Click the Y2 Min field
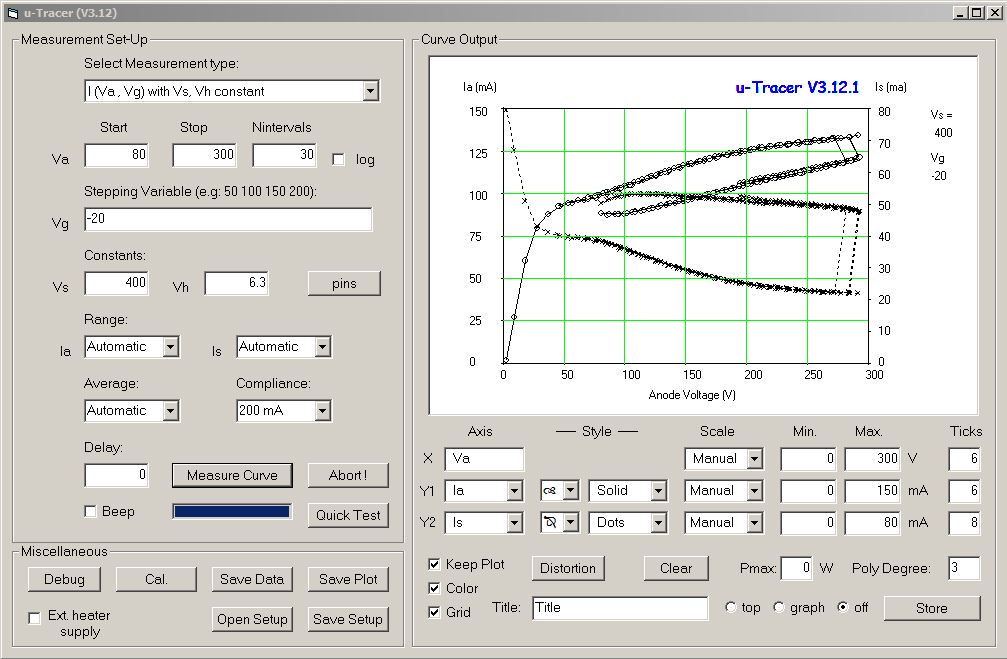The width and height of the screenshot is (1007, 659). pyautogui.click(x=809, y=522)
